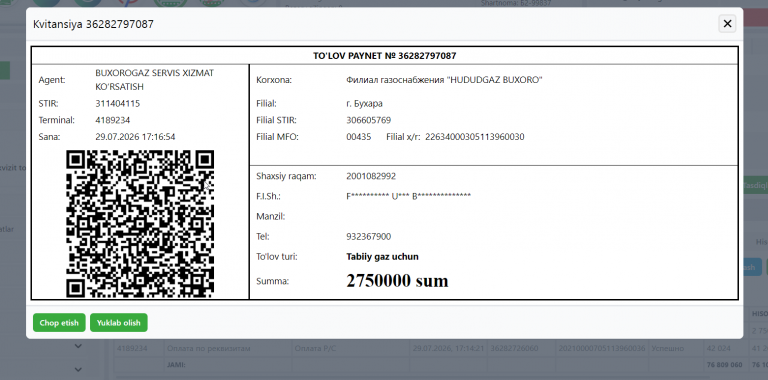Click the Yuklab olish download button
Image resolution: width=768 pixels, height=380 pixels.
[x=119, y=323]
